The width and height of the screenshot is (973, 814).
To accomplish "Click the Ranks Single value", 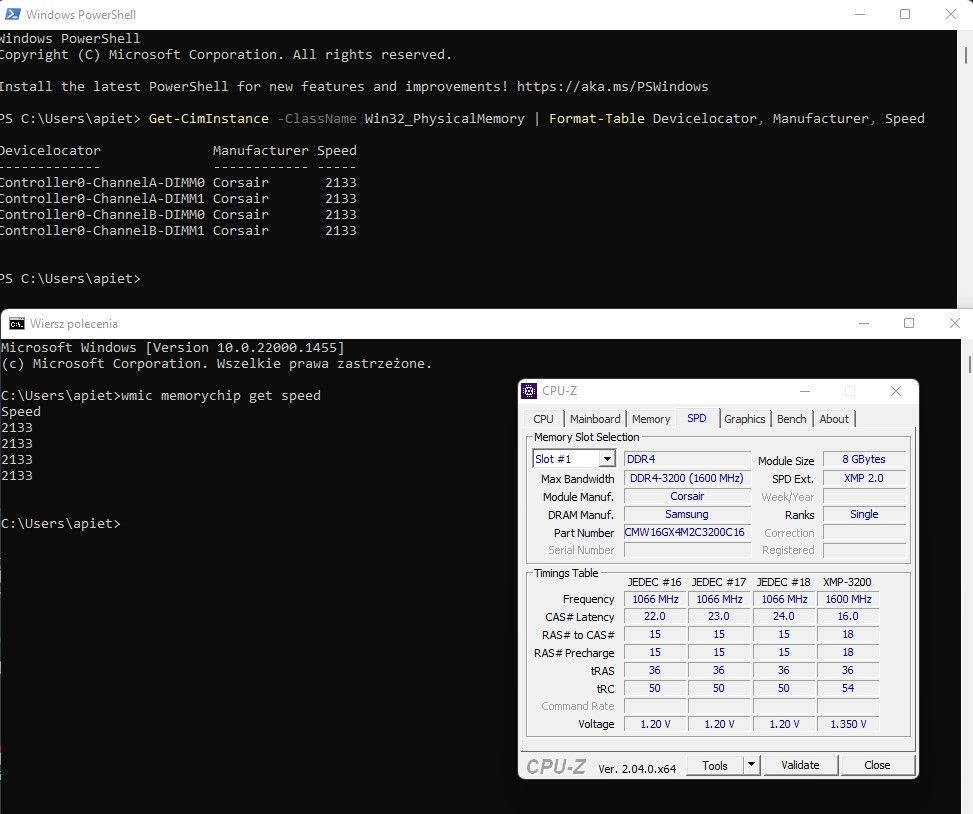I will (864, 514).
